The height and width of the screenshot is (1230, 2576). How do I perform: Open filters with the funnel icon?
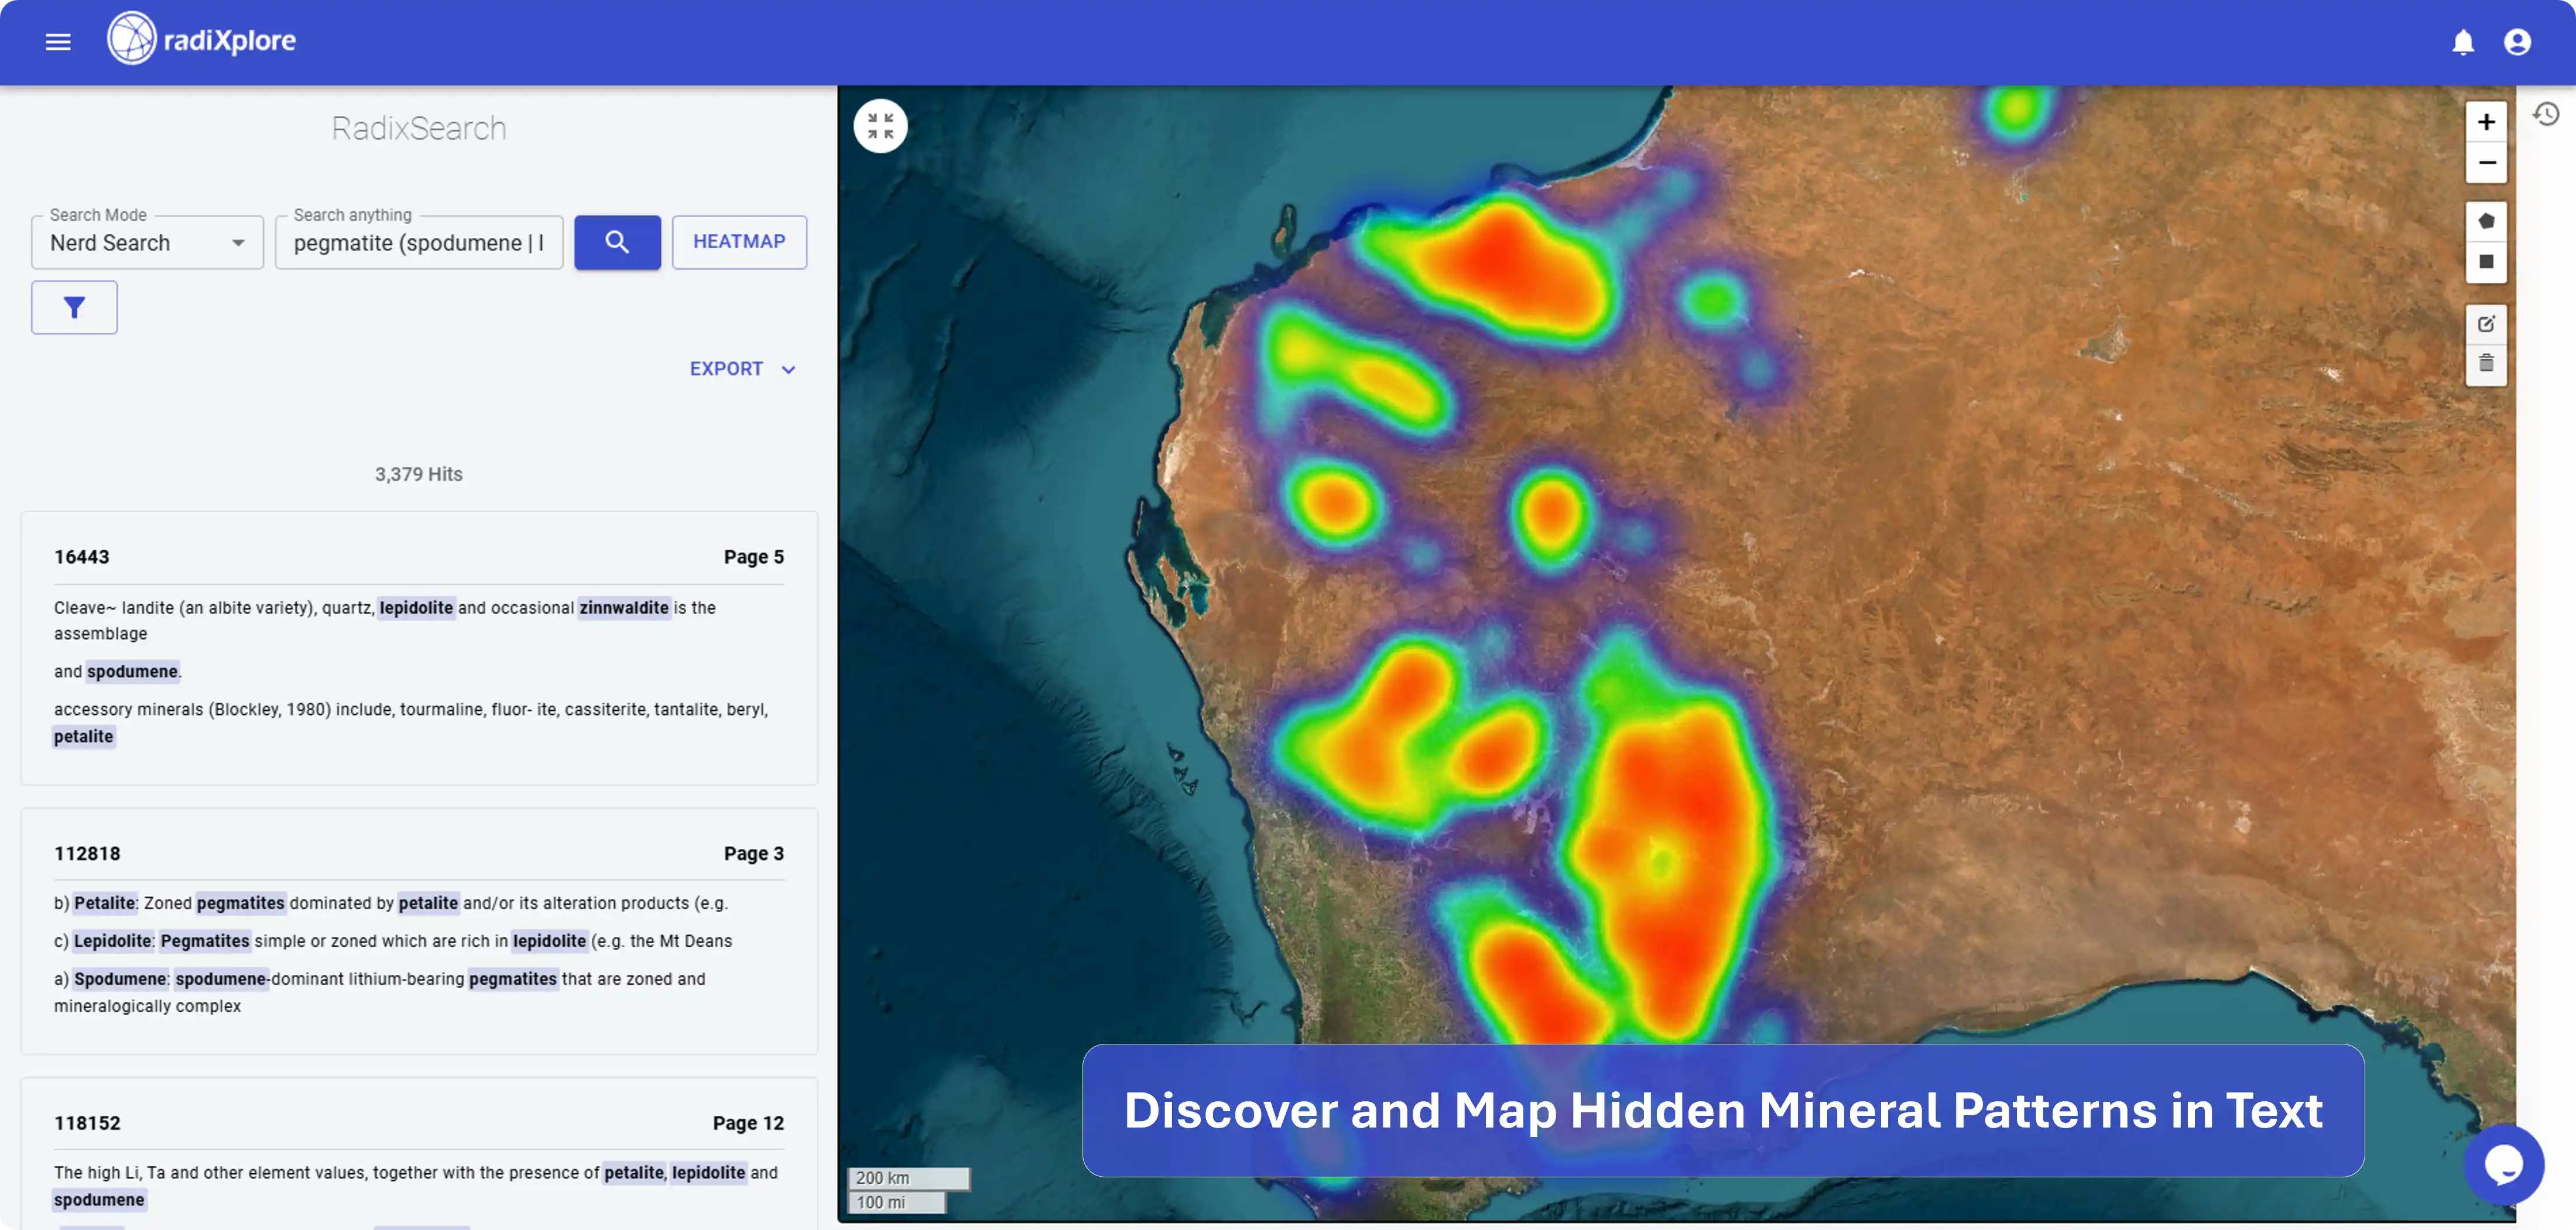tap(74, 307)
